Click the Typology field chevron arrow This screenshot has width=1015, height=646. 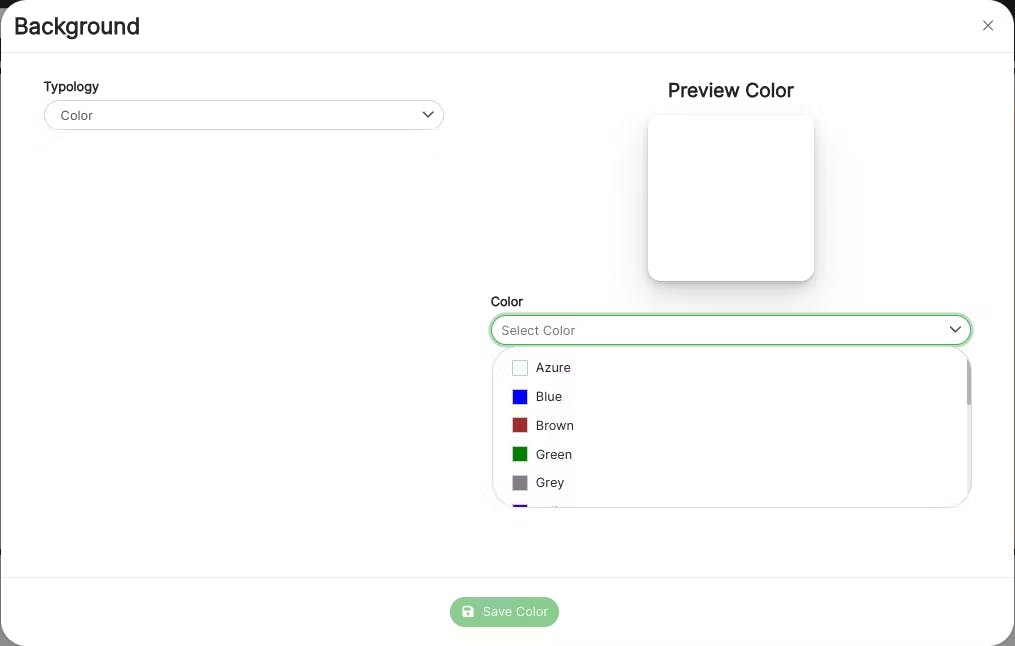pos(428,115)
